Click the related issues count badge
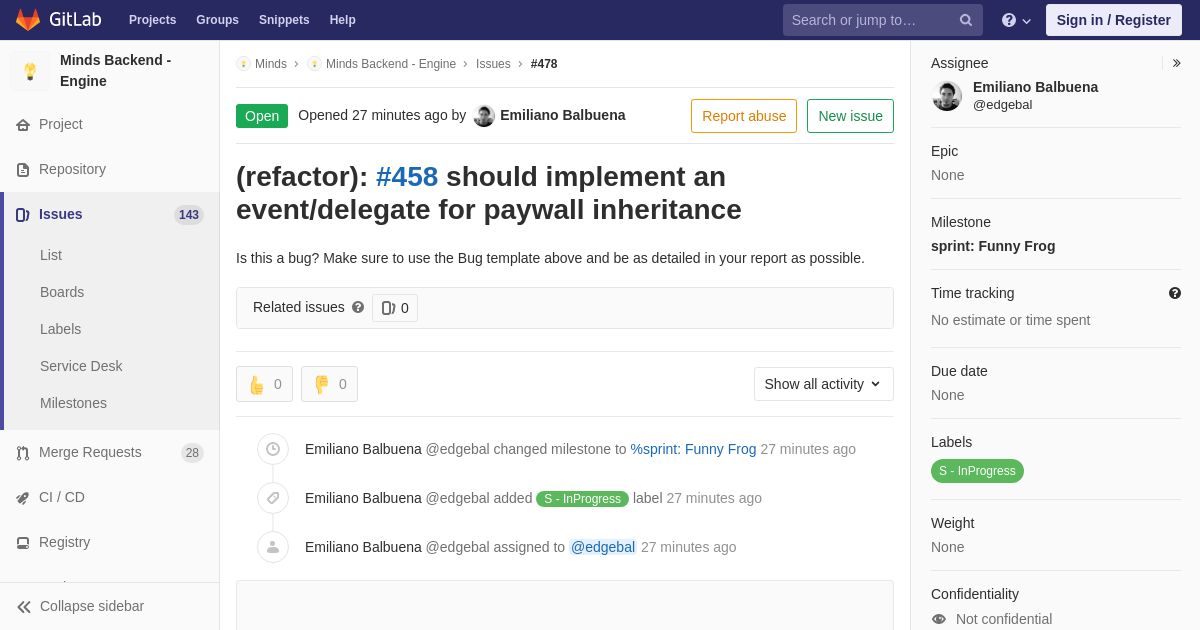The image size is (1200, 630). point(395,308)
